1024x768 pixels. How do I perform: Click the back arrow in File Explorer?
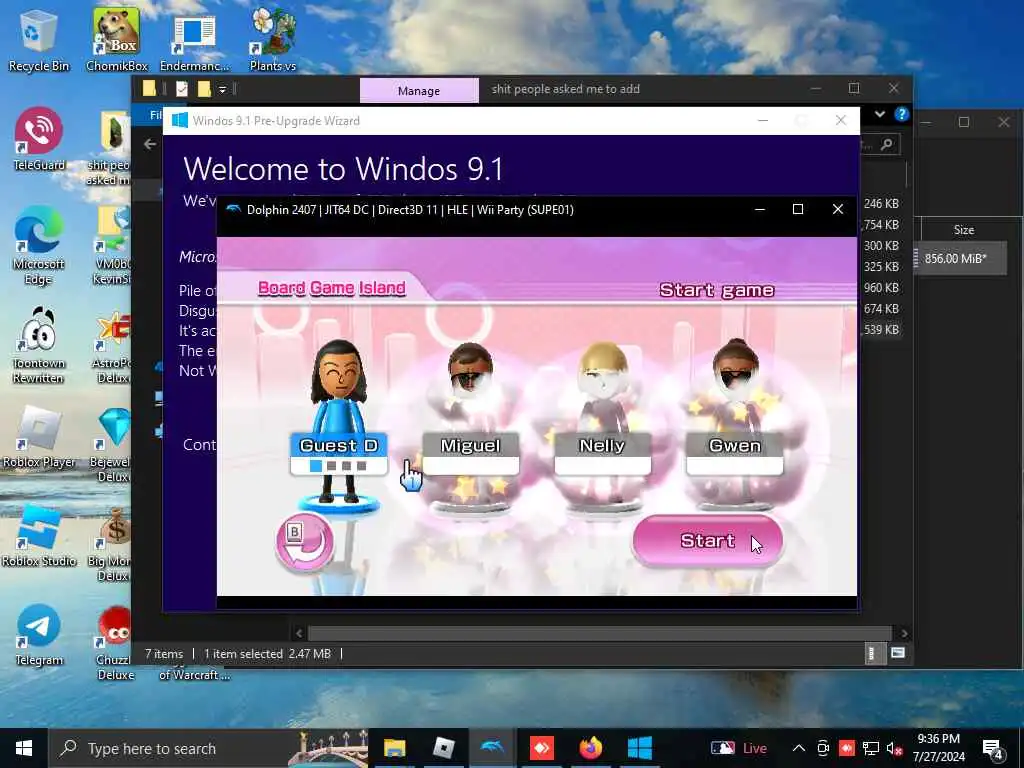coord(150,144)
